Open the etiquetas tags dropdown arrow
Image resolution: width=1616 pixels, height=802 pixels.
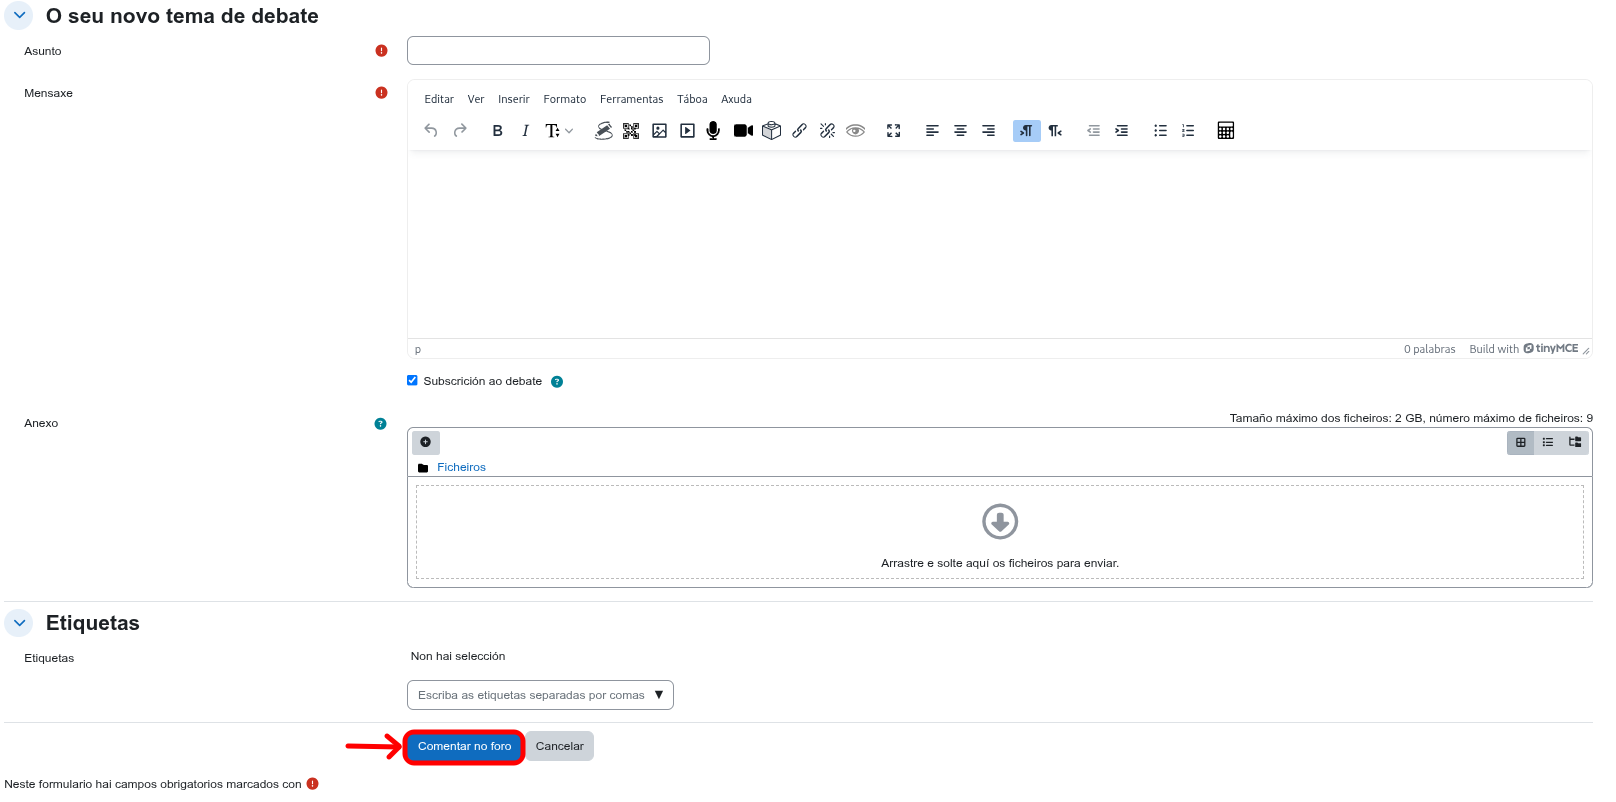point(659,695)
